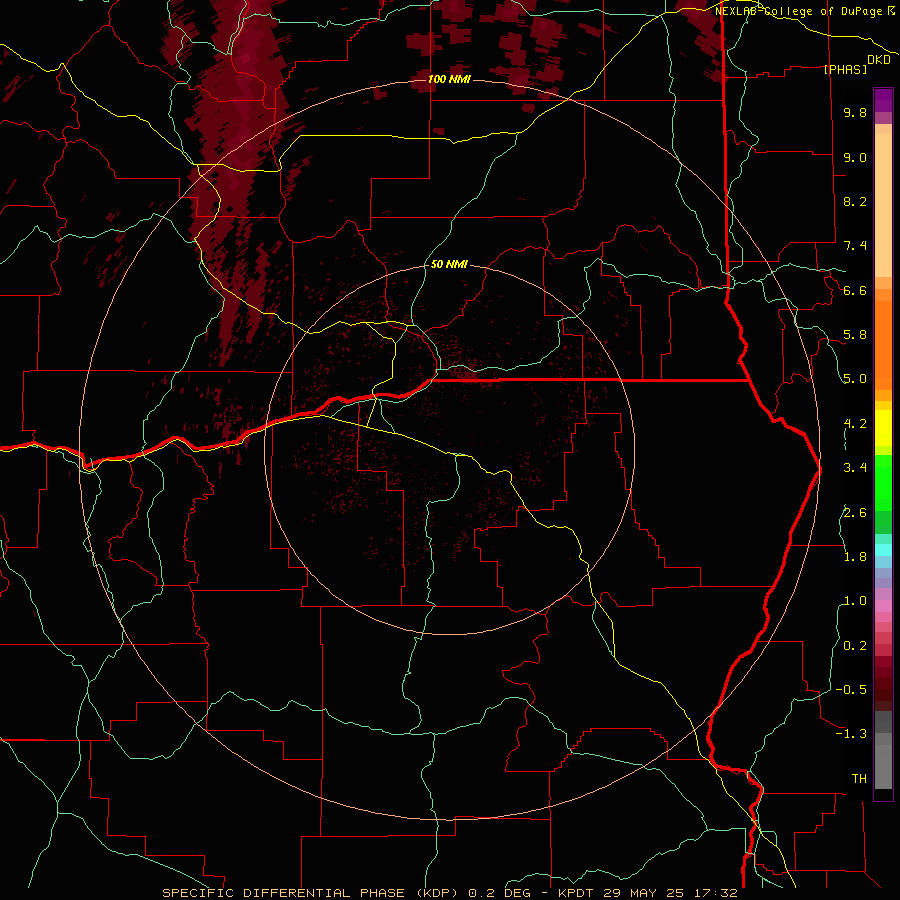The width and height of the screenshot is (900, 900).
Task: Click the bright green band near 3.4
Action: click(x=883, y=482)
